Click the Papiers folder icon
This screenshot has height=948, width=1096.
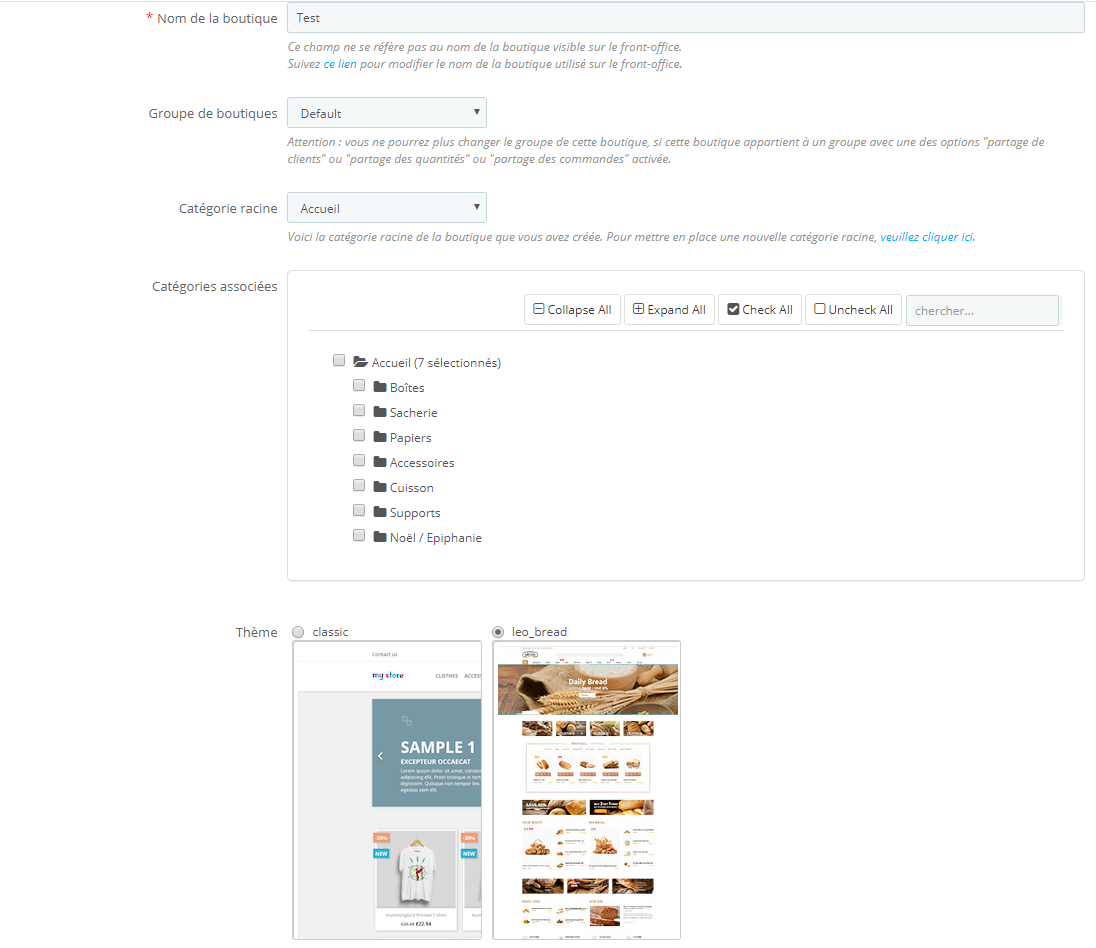[380, 437]
